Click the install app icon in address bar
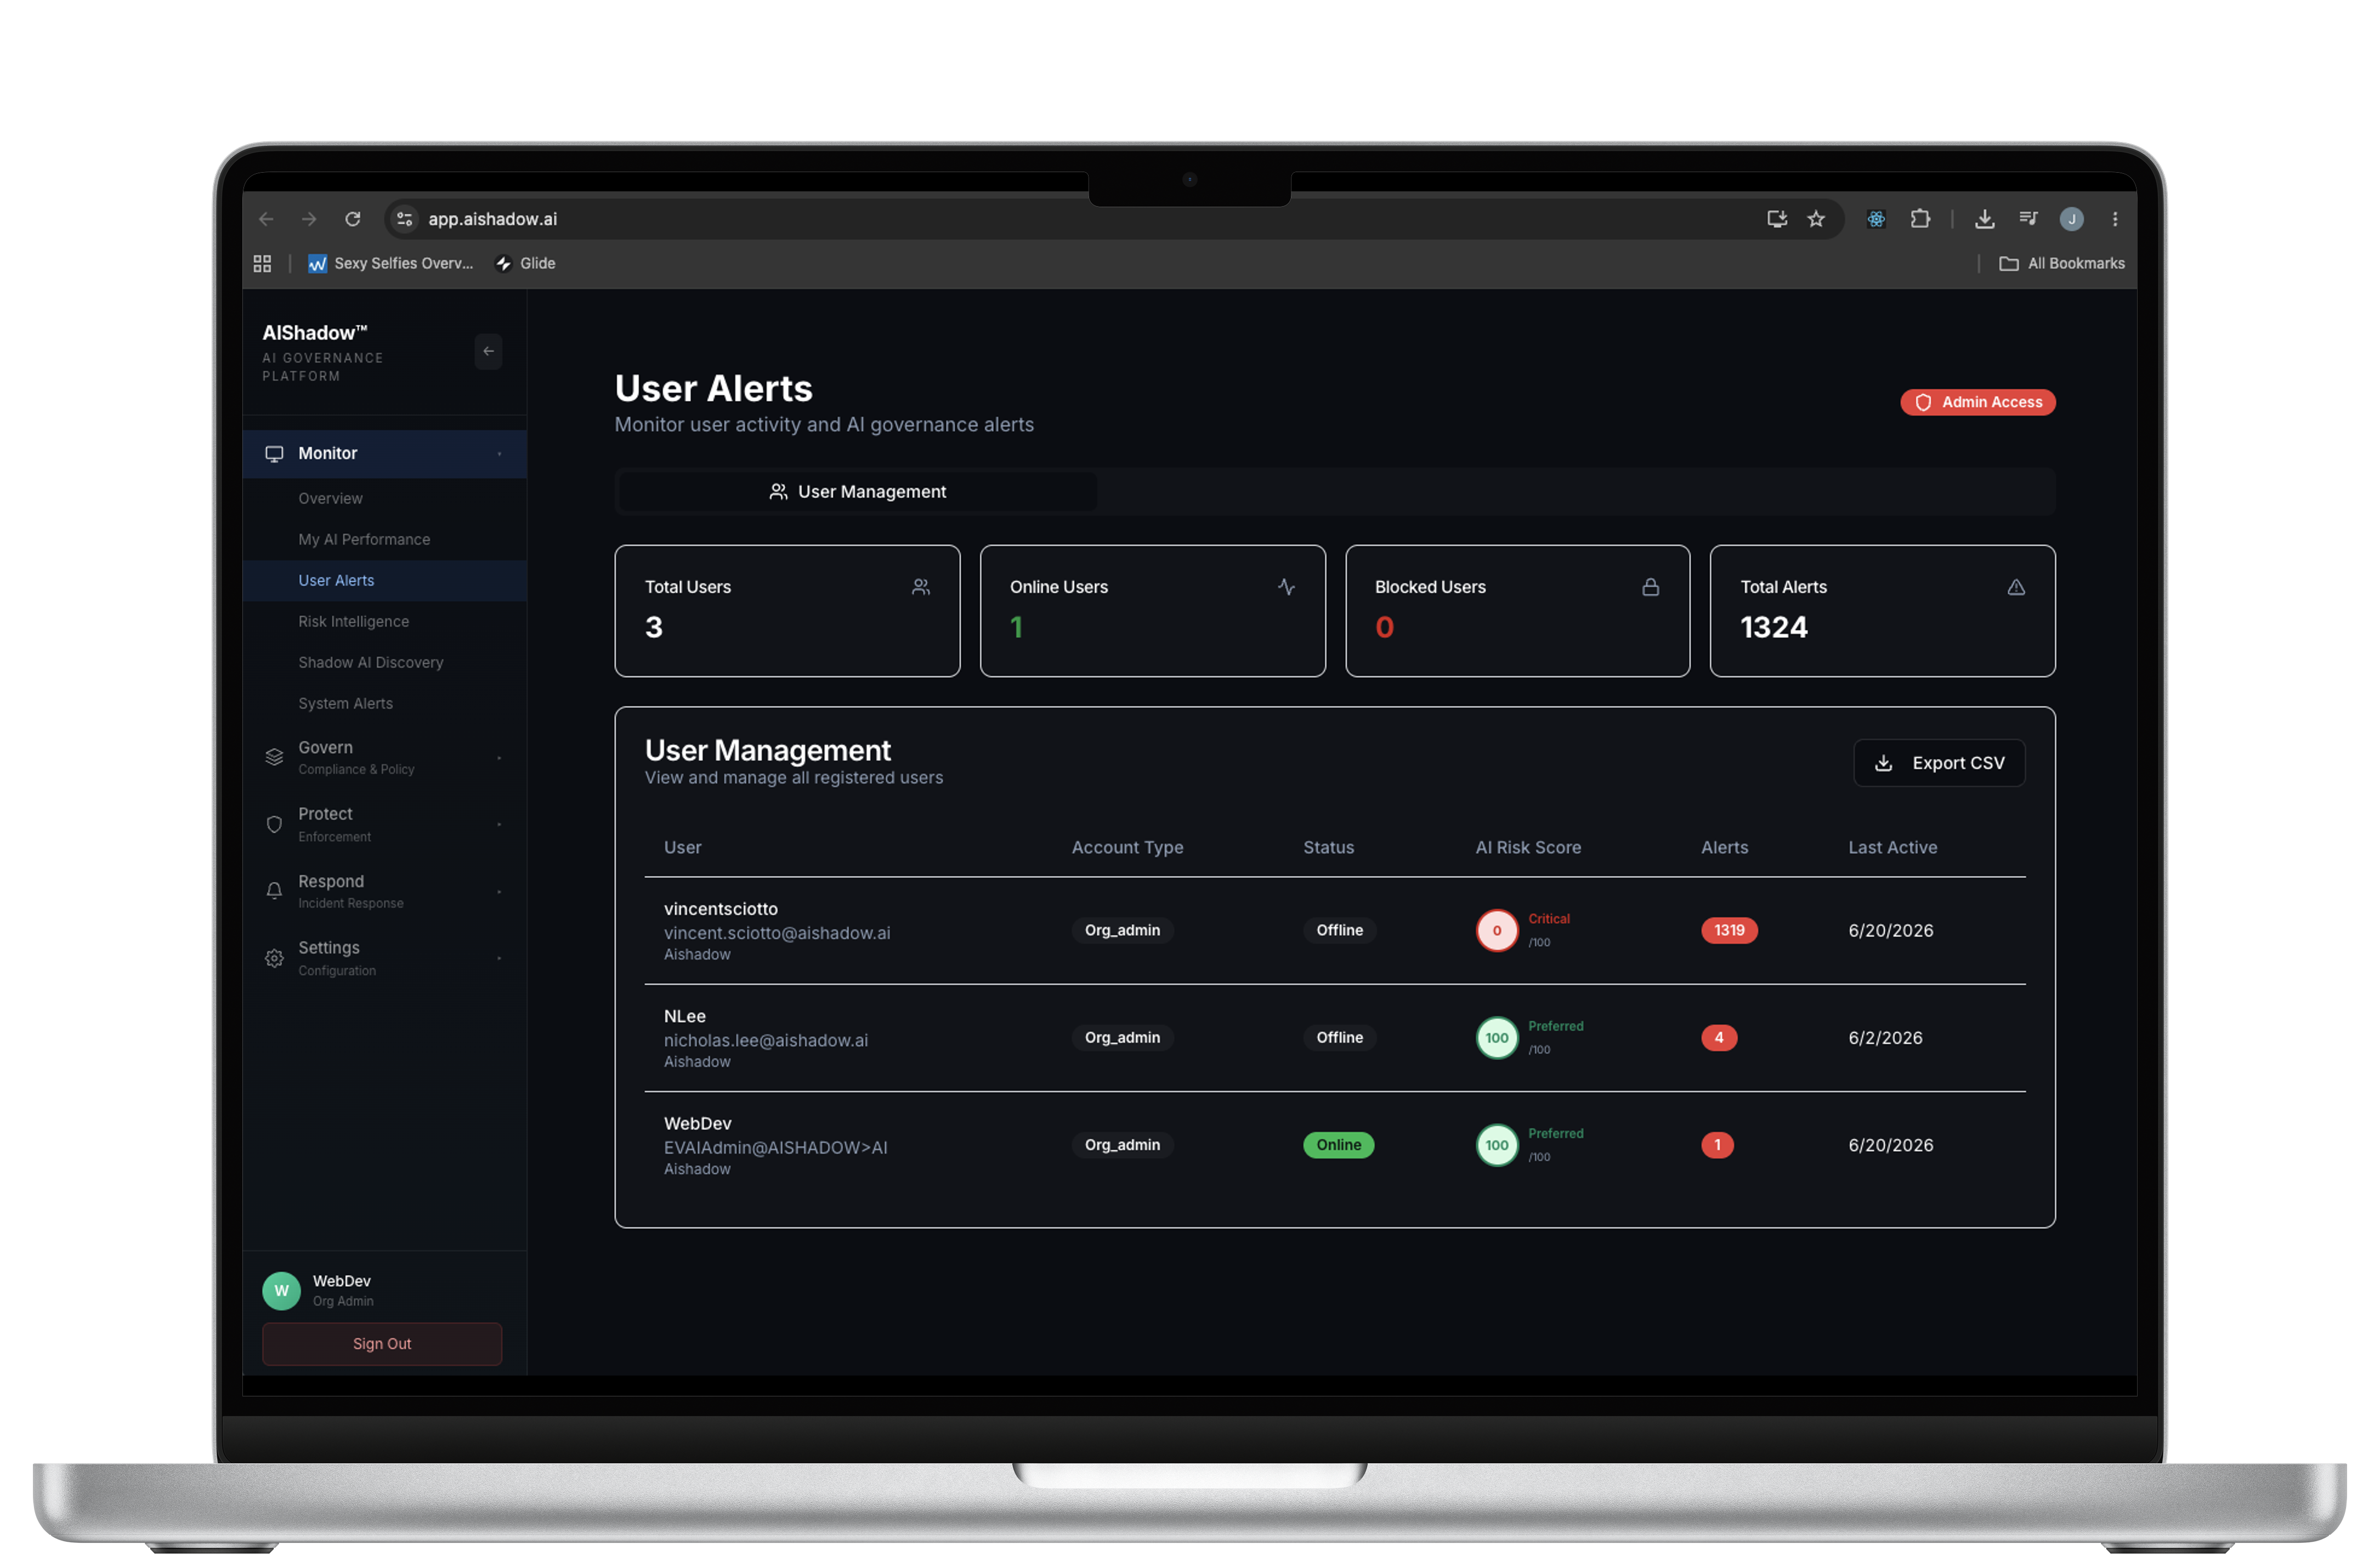Screen dimensions: 2380x1568 1776,219
